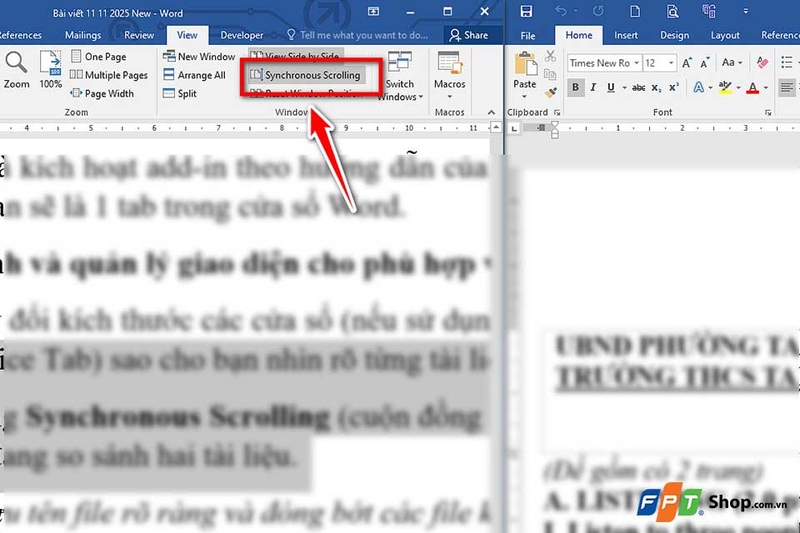
Task: Open underline style dropdown arrow
Action: click(624, 88)
